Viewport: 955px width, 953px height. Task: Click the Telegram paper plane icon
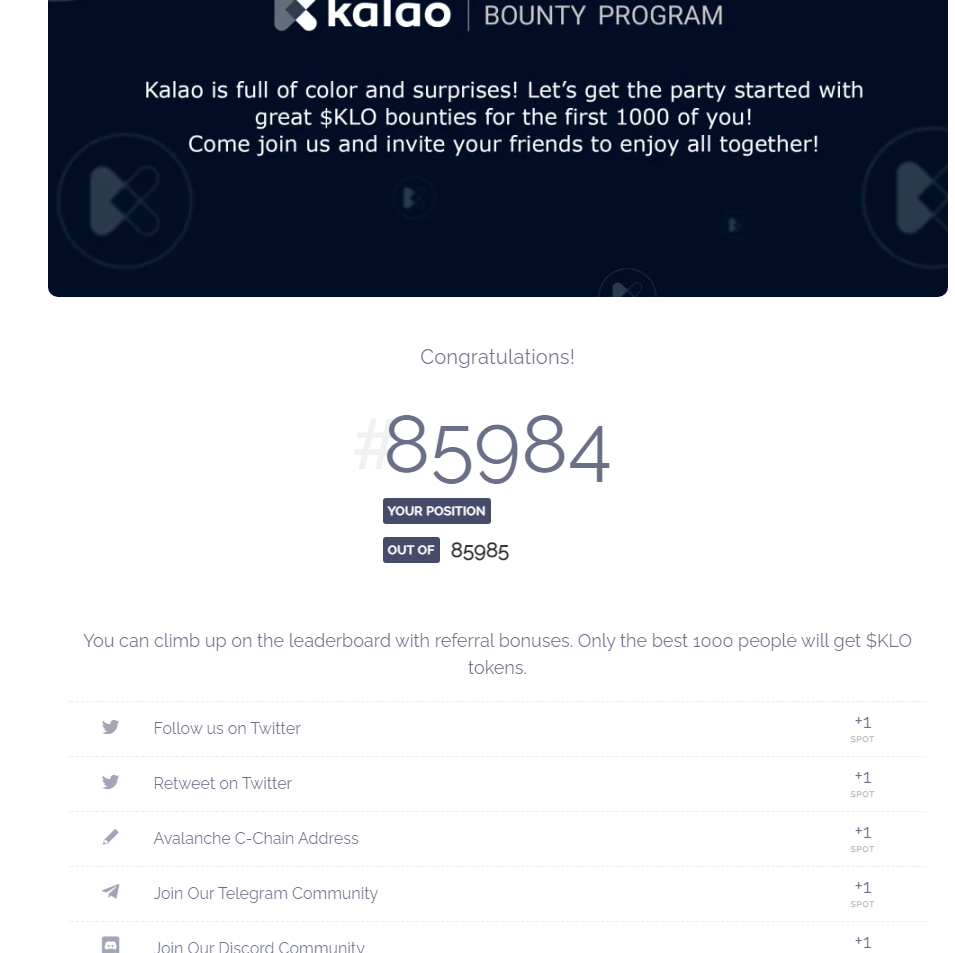(110, 892)
